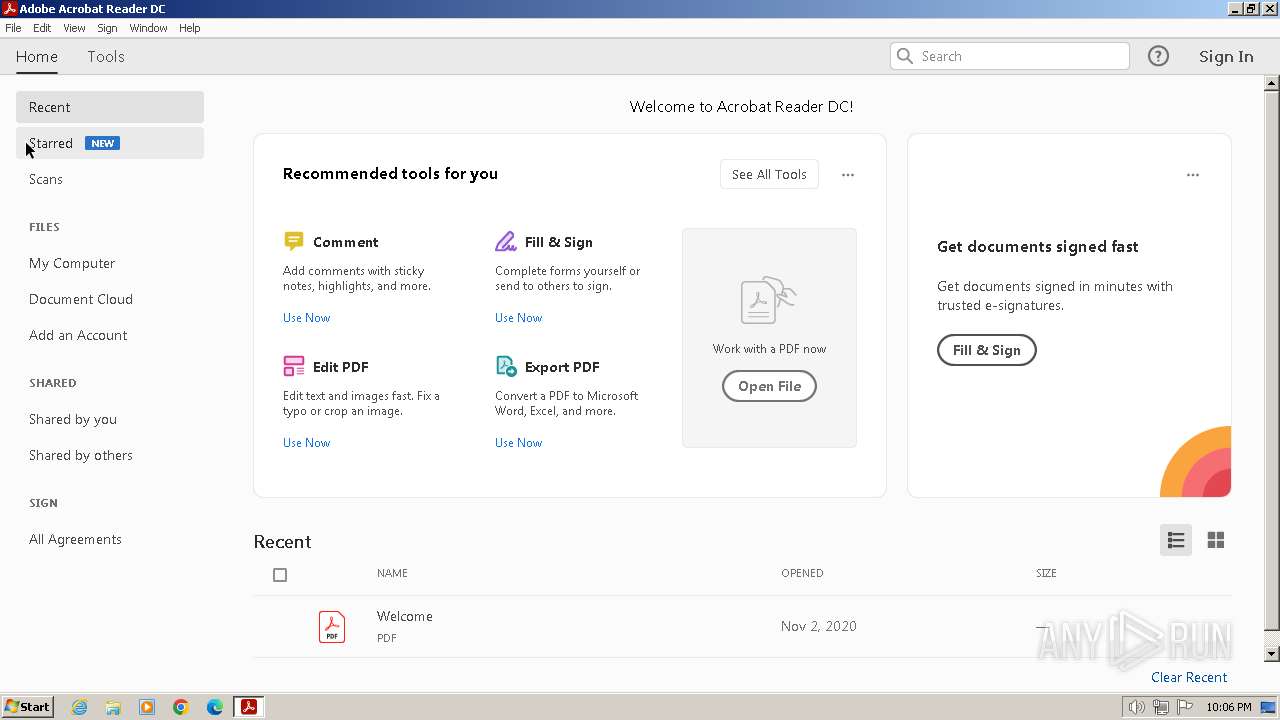Sort by the OPENED column header
The width and height of the screenshot is (1280, 720).
click(802, 573)
